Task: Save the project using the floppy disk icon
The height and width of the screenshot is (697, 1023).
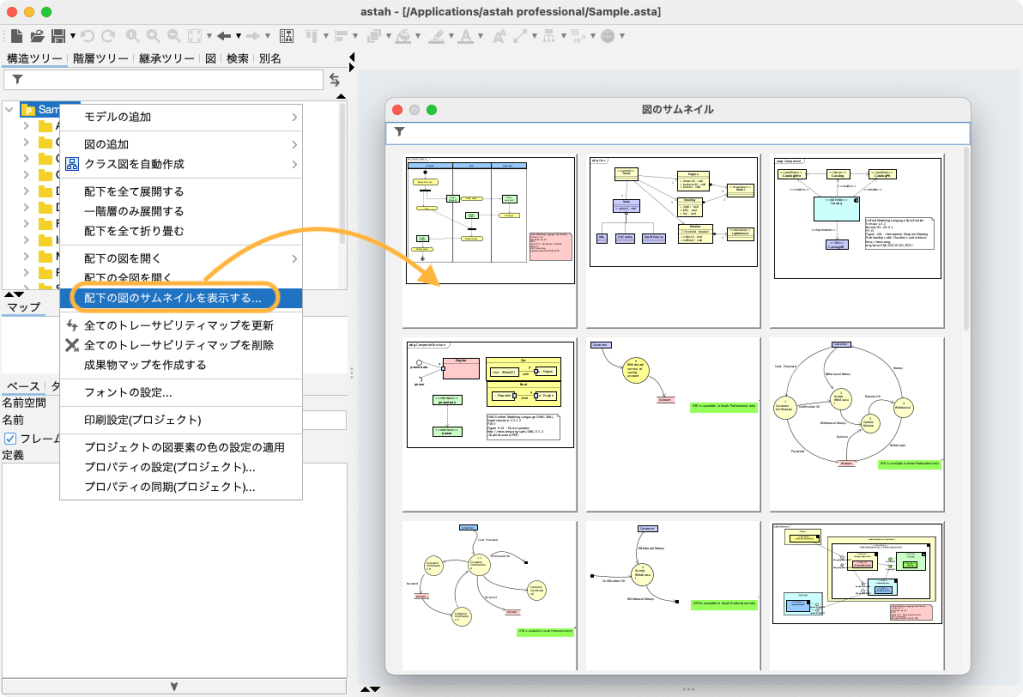Action: (58, 36)
